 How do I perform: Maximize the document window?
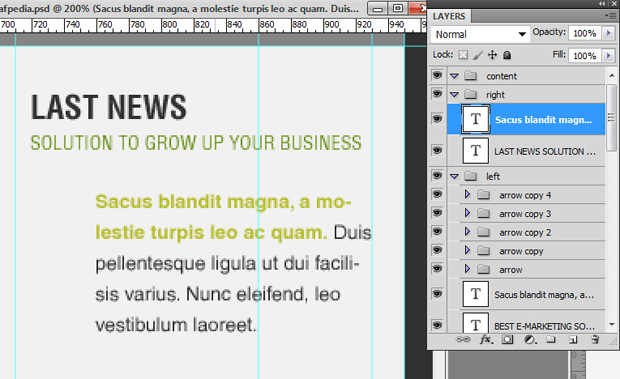tap(398, 8)
